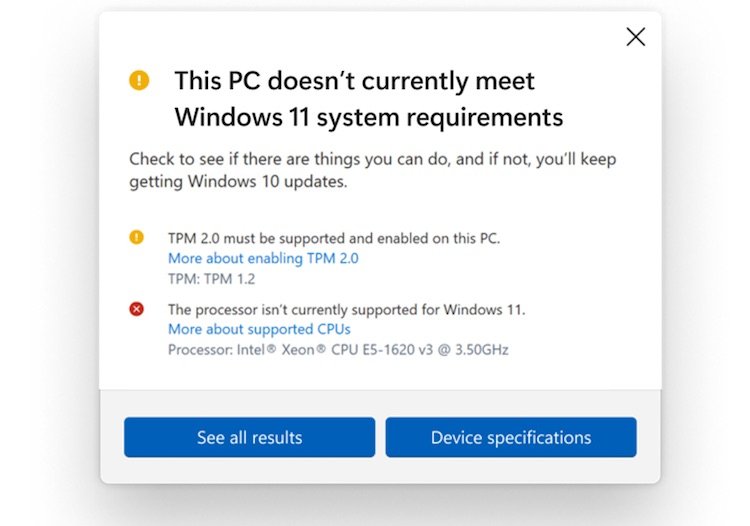Click the 'Check to see if there are things' sentence
The image size is (750, 526).
click(373, 159)
